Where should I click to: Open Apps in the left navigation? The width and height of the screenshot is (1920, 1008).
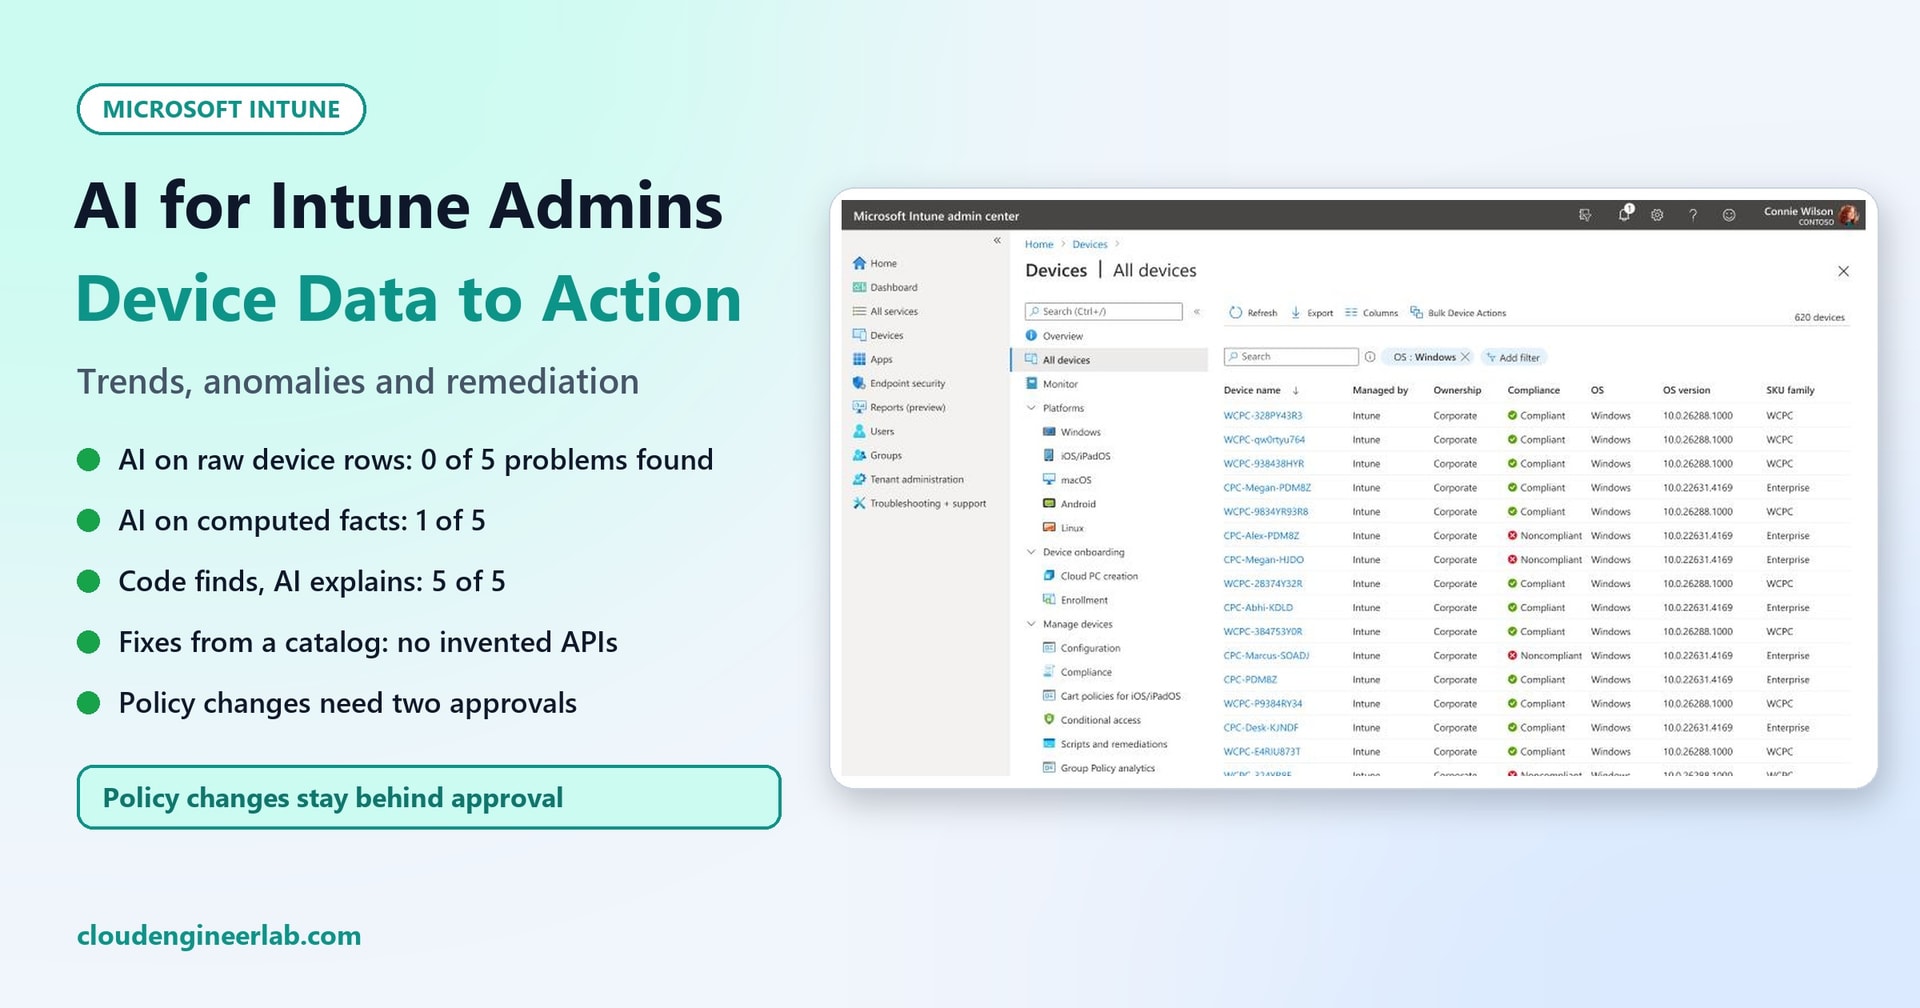872,359
